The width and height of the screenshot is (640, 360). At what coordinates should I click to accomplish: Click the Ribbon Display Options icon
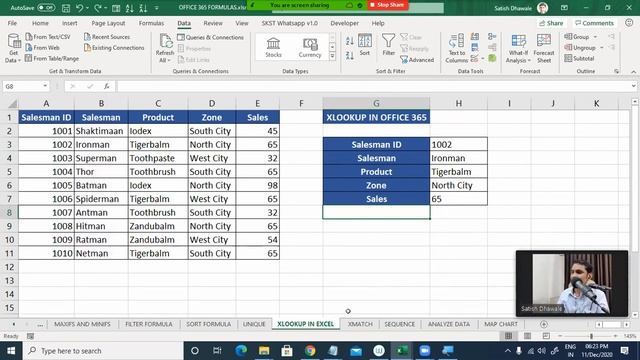564,8
